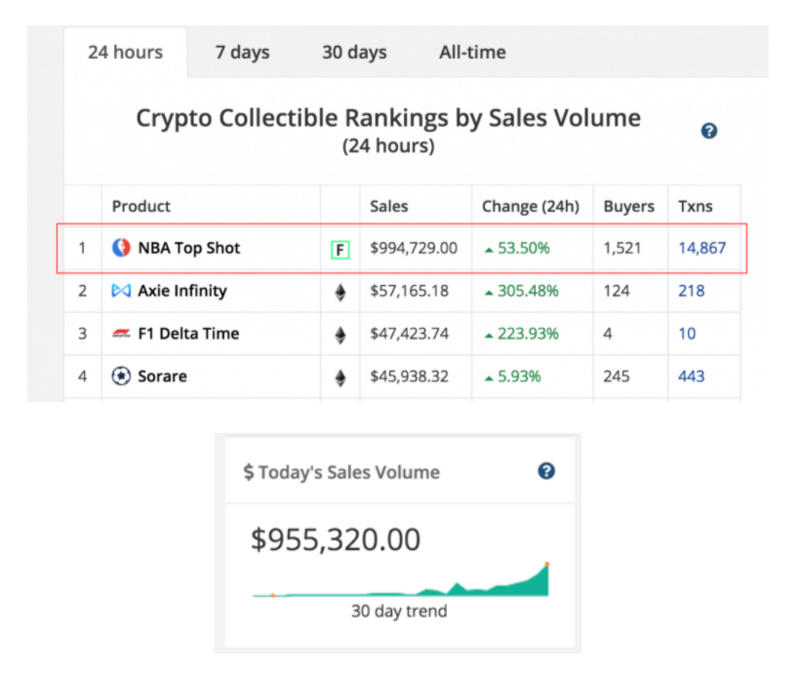
Task: Open the NBA Top Shot product link
Action: [x=189, y=248]
